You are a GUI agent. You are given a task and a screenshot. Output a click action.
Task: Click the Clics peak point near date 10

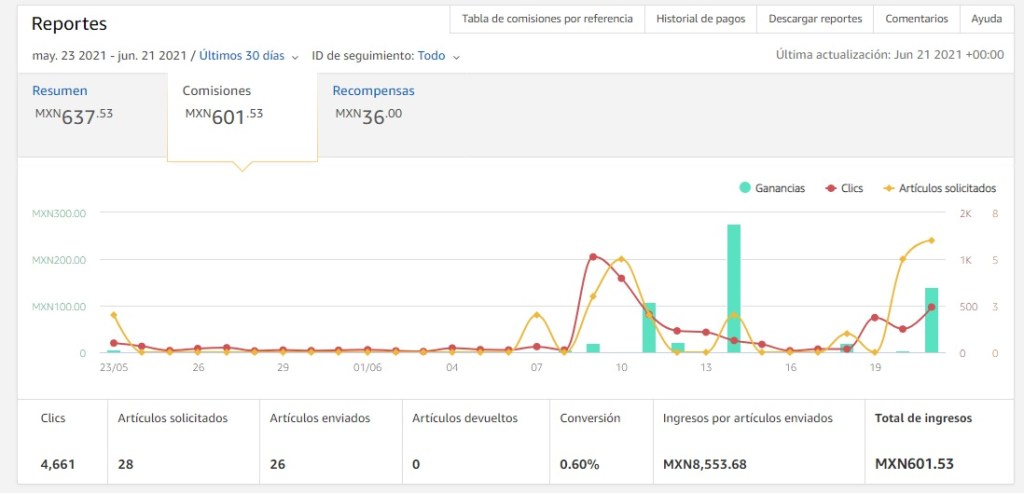593,257
